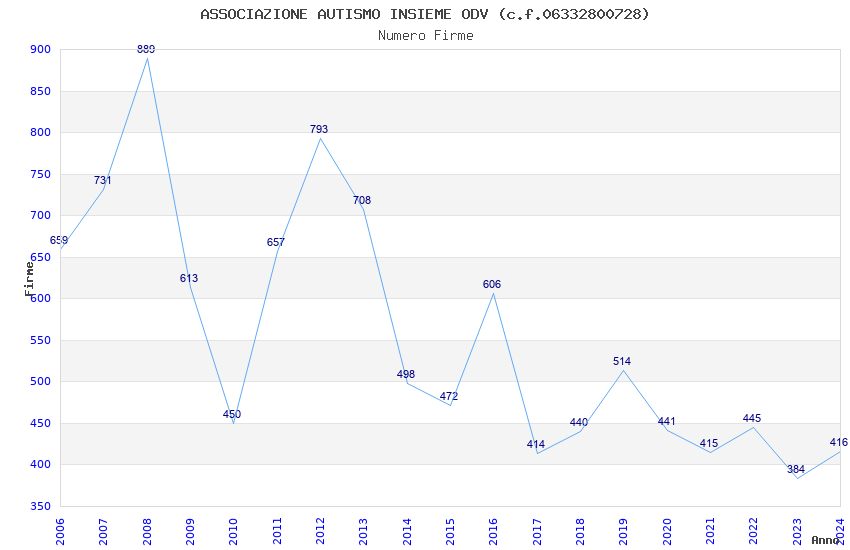Click the 2009 x-axis year label
This screenshot has height=550, width=850.
click(190, 531)
